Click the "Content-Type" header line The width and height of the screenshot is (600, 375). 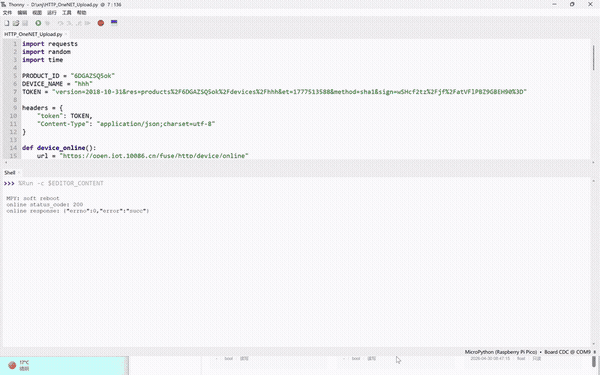tap(126, 124)
